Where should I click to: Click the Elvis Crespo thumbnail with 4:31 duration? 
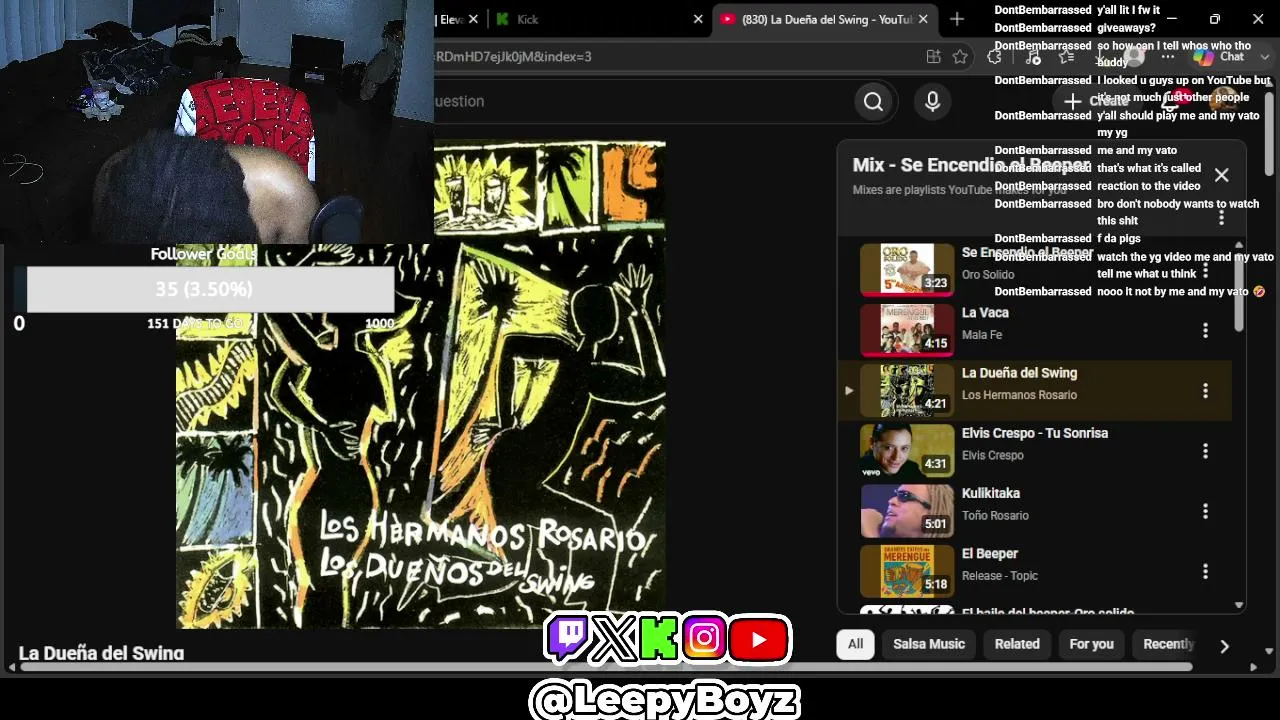(x=907, y=451)
